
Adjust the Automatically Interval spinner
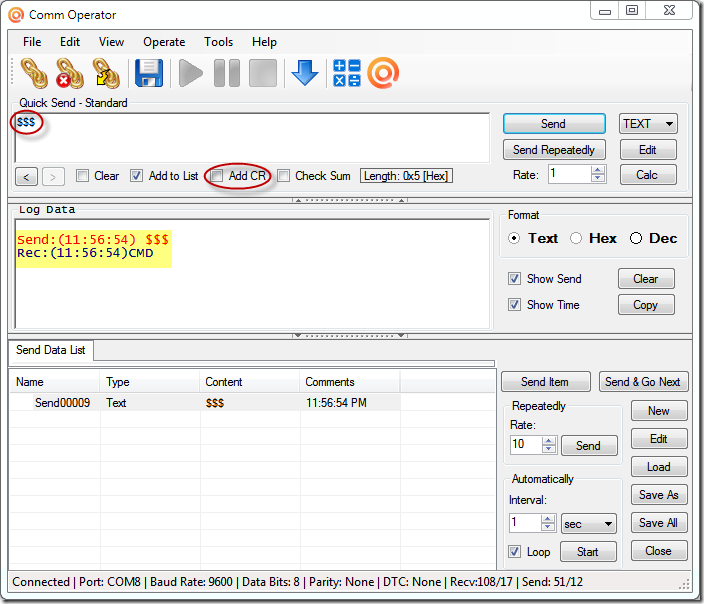coord(548,523)
